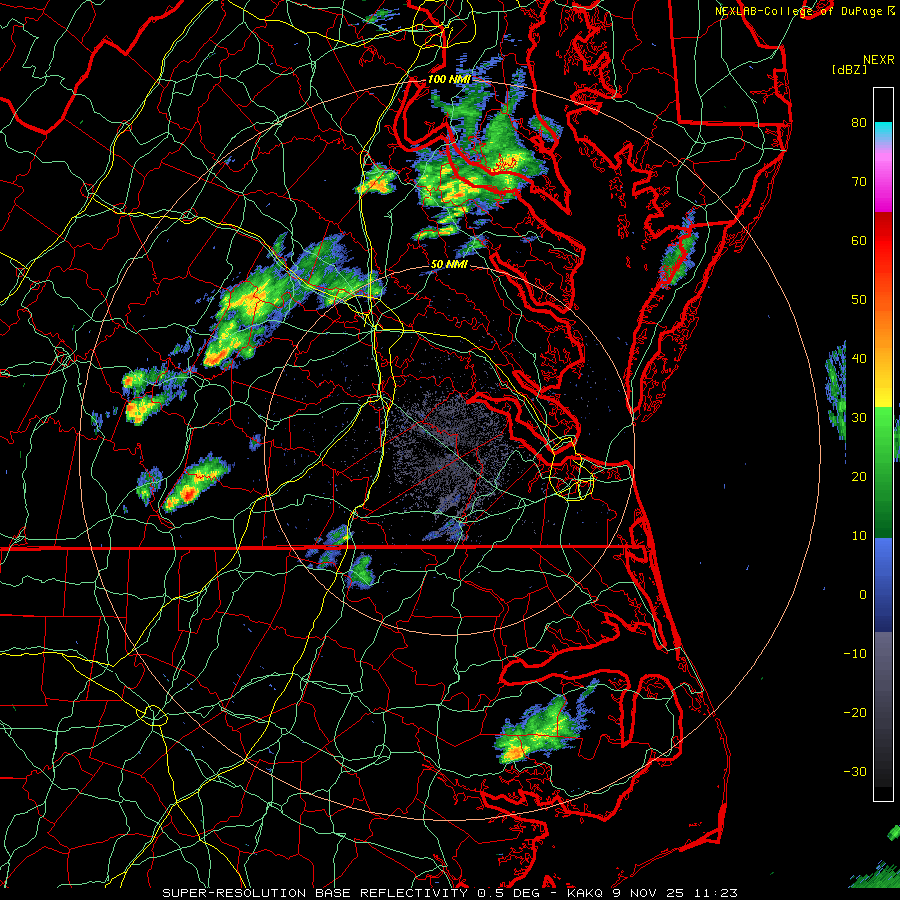Click the -20 dBZ legend value
This screenshot has width=900, height=900.
[855, 713]
